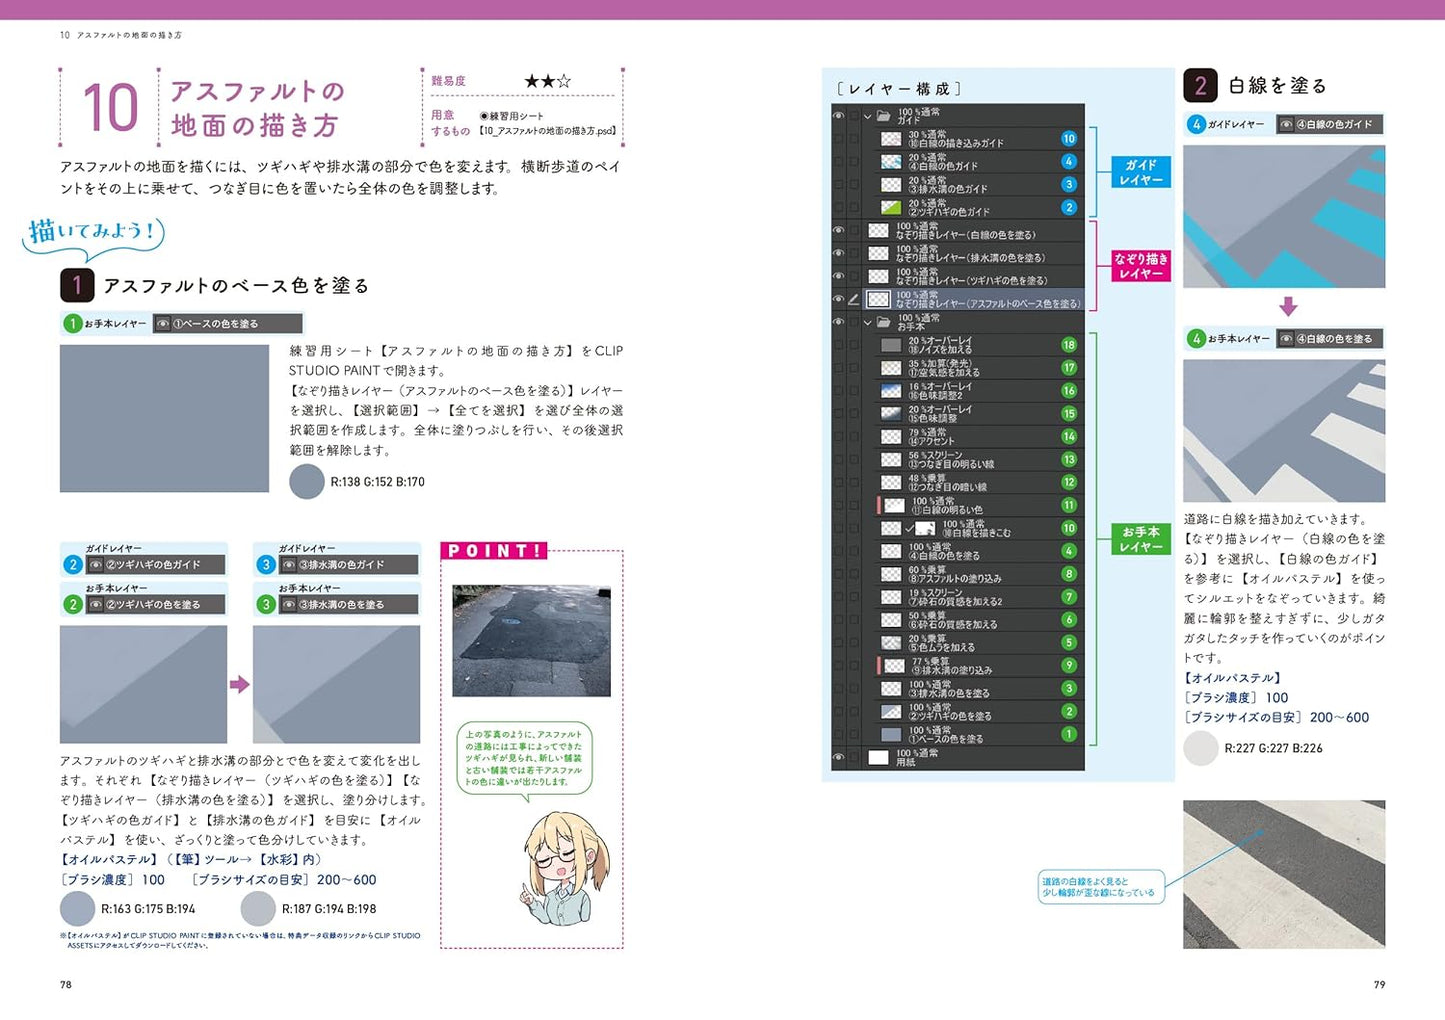Click the お手本 folder icon in the layer list
Screen dimensions: 1445x1020
click(x=884, y=323)
